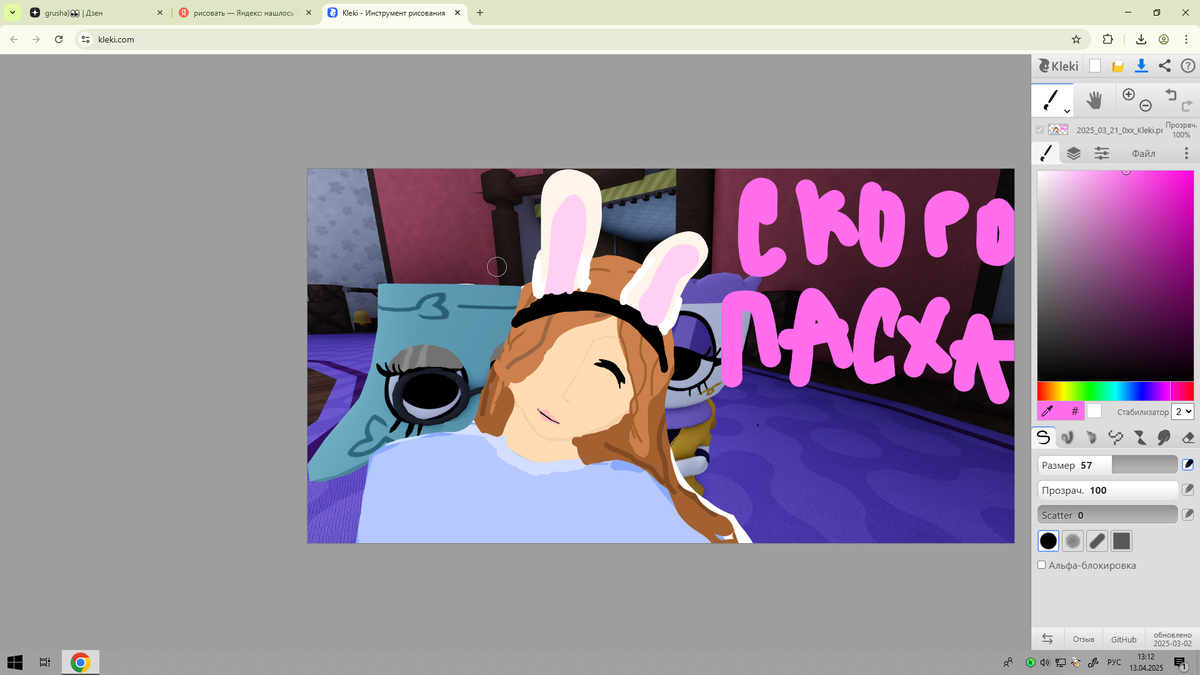Choose the square brush tip

click(1121, 541)
